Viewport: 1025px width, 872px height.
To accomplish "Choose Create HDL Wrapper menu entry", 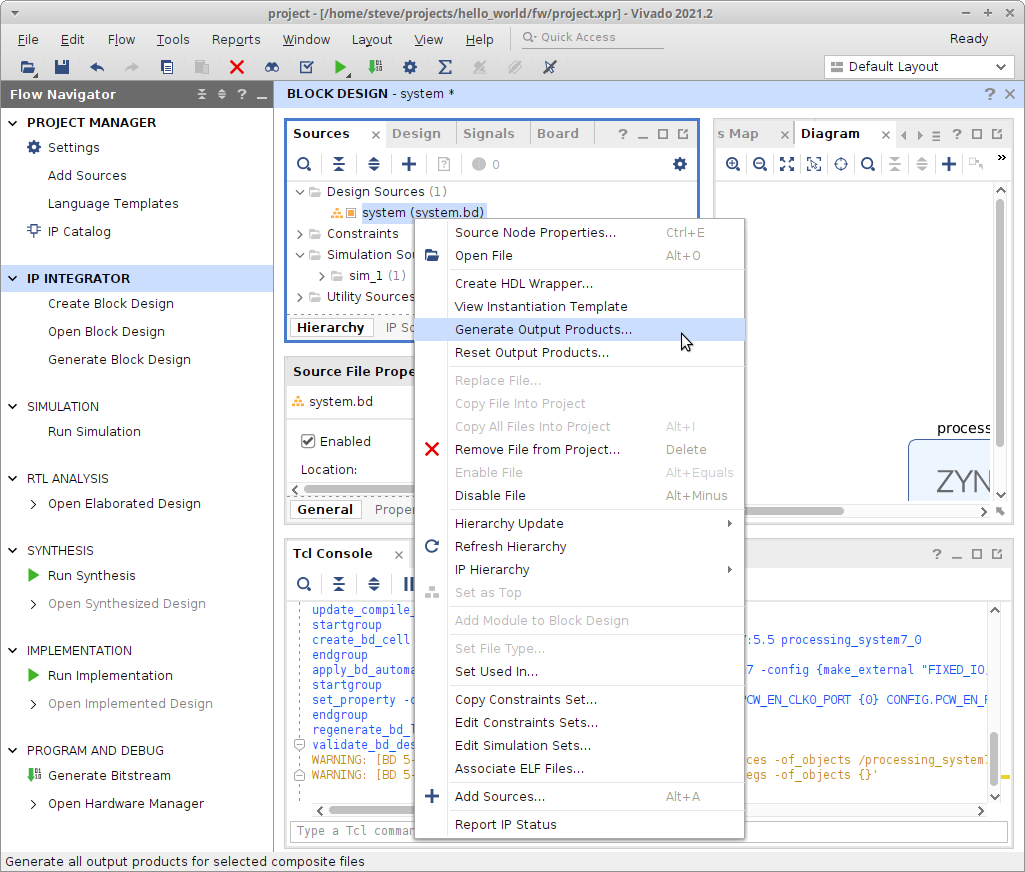I will point(523,283).
